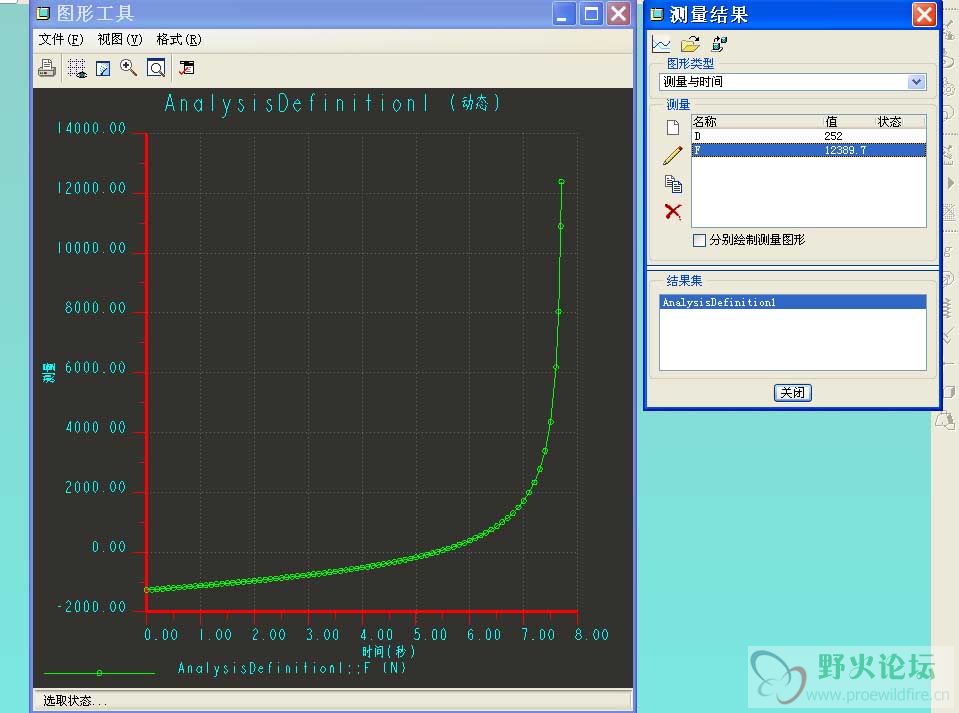
Task: Click the print icon in graph toolbar
Action: coord(47,68)
